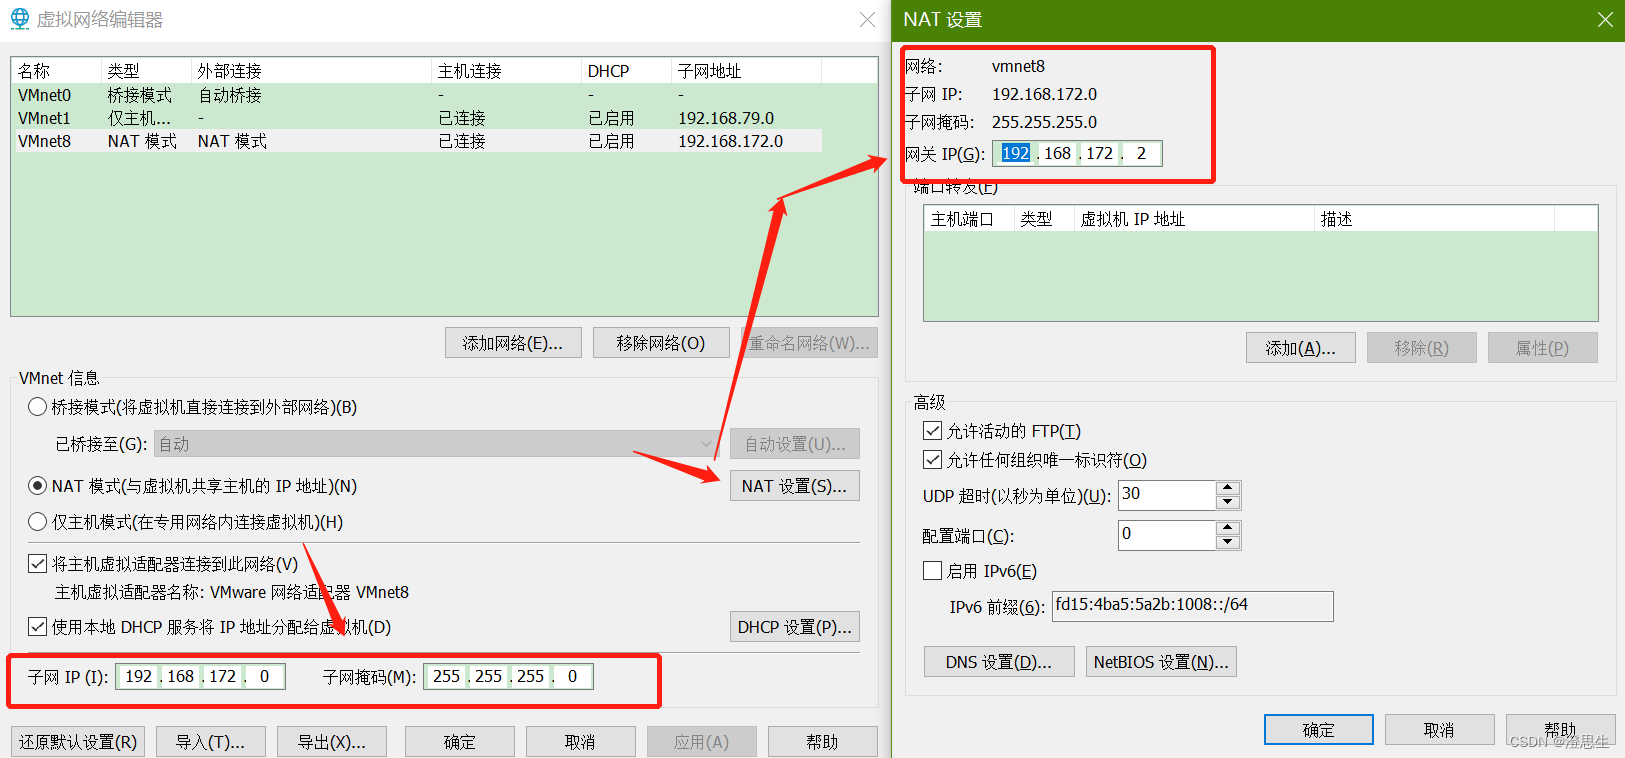Increase UDP 超时 value with up arrow
This screenshot has width=1625, height=758.
pyautogui.click(x=1228, y=488)
